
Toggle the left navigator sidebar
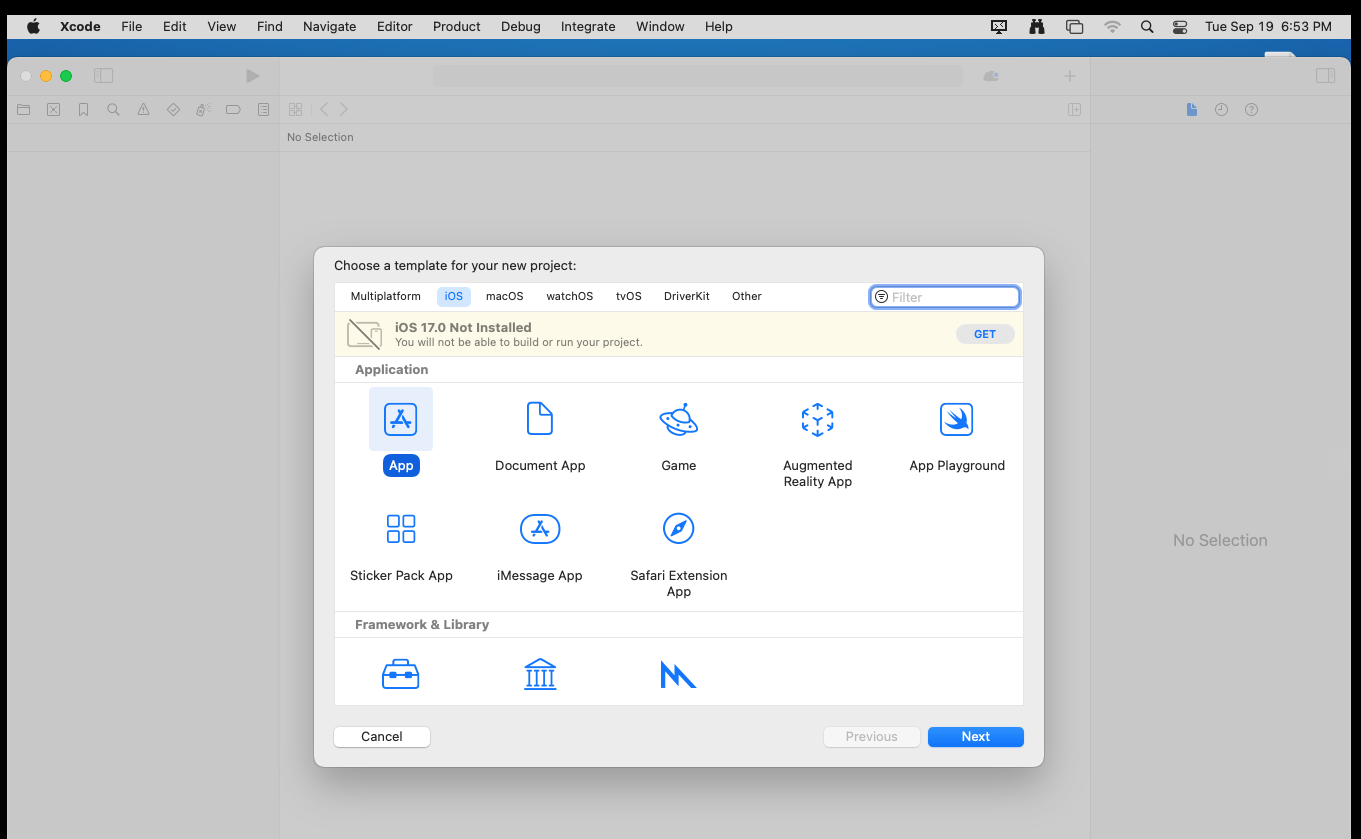click(104, 76)
